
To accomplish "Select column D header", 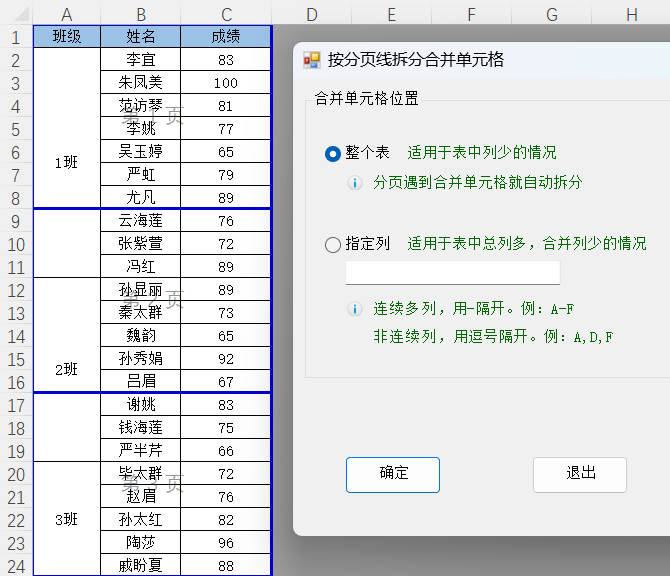I will click(x=311, y=14).
